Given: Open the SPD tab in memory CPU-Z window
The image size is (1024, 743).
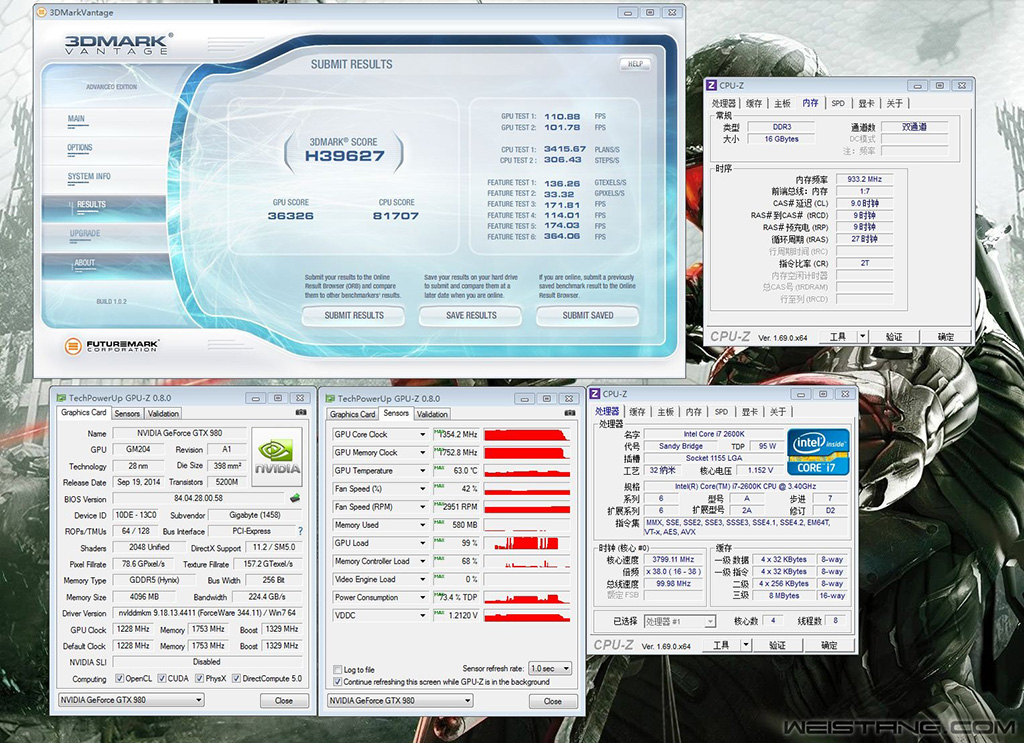Looking at the screenshot, I should click(837, 103).
